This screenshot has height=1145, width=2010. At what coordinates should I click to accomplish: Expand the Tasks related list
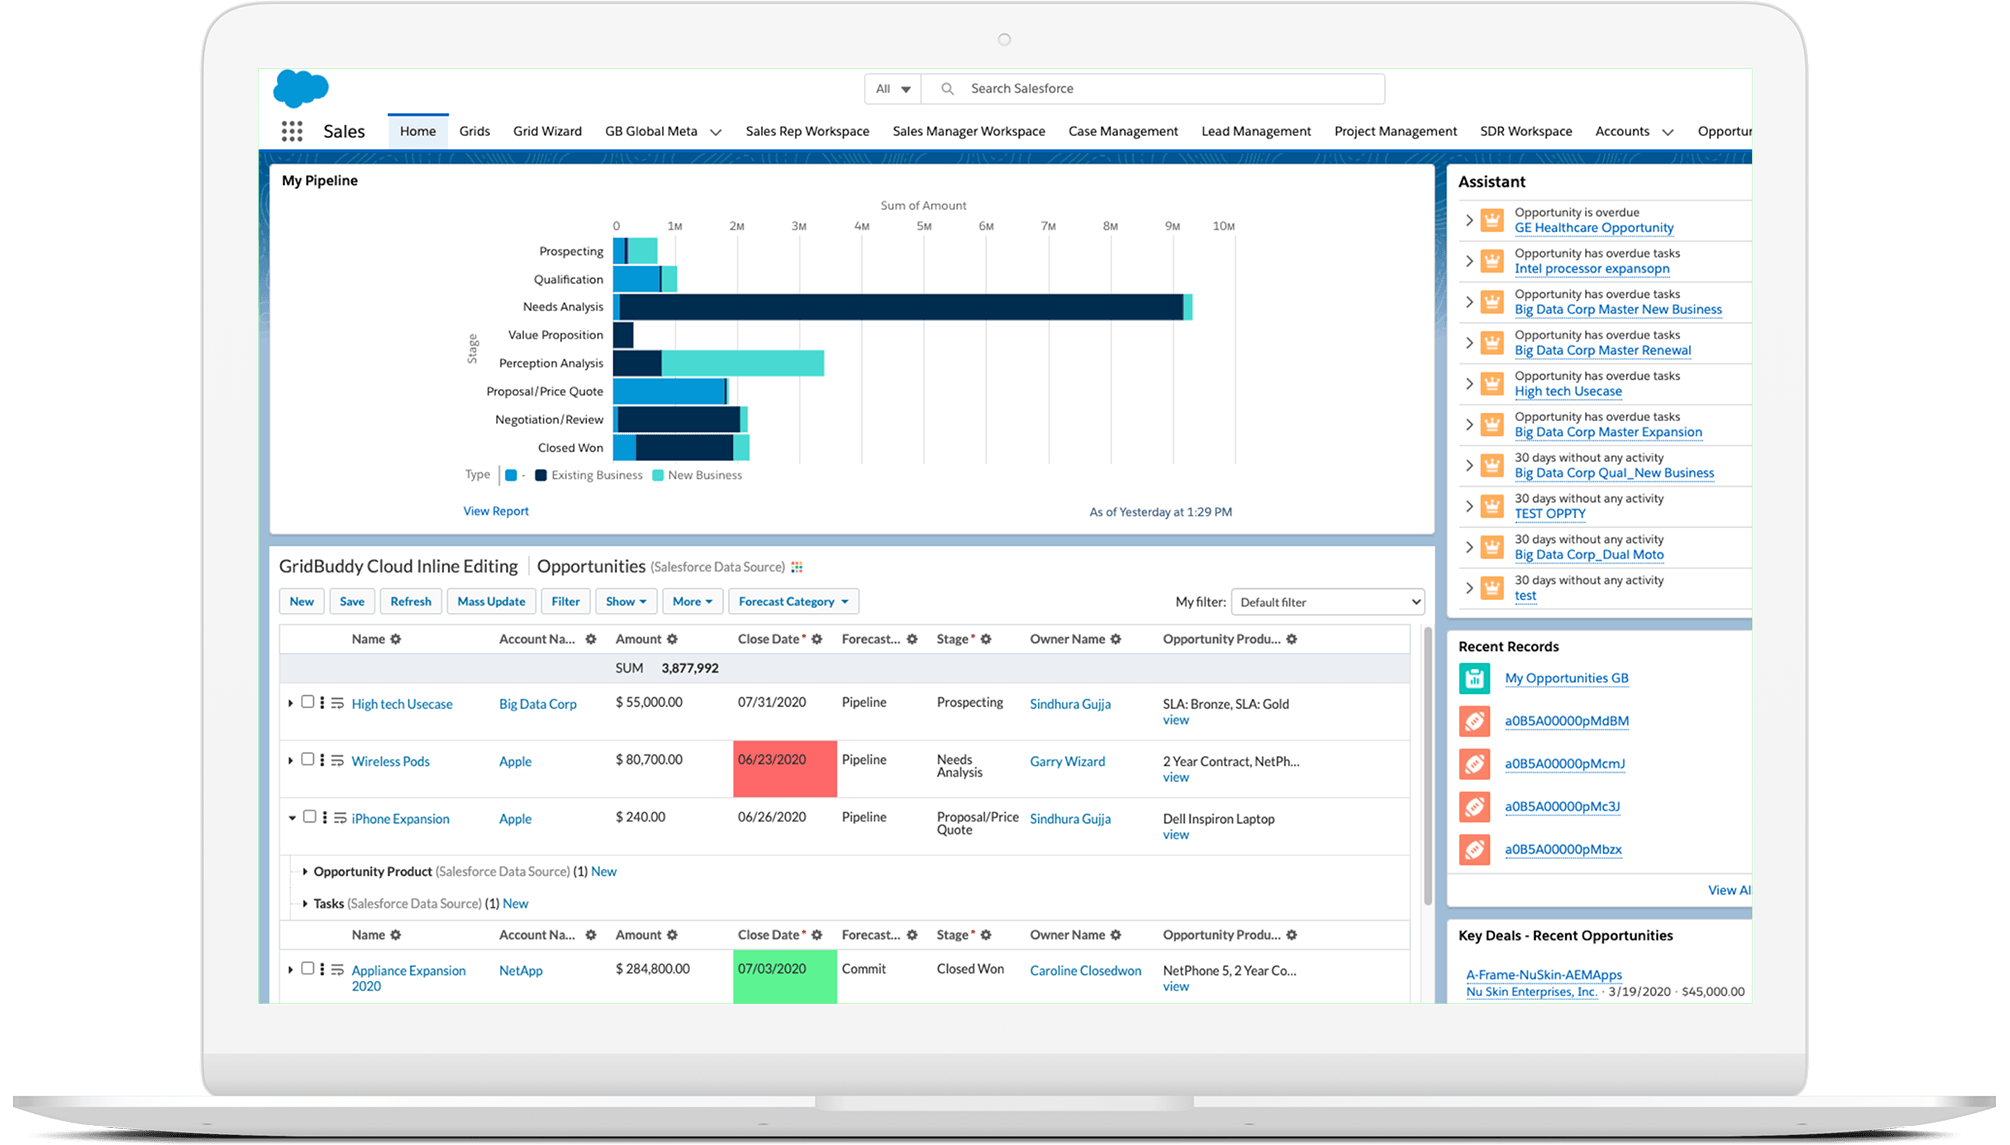coord(305,904)
